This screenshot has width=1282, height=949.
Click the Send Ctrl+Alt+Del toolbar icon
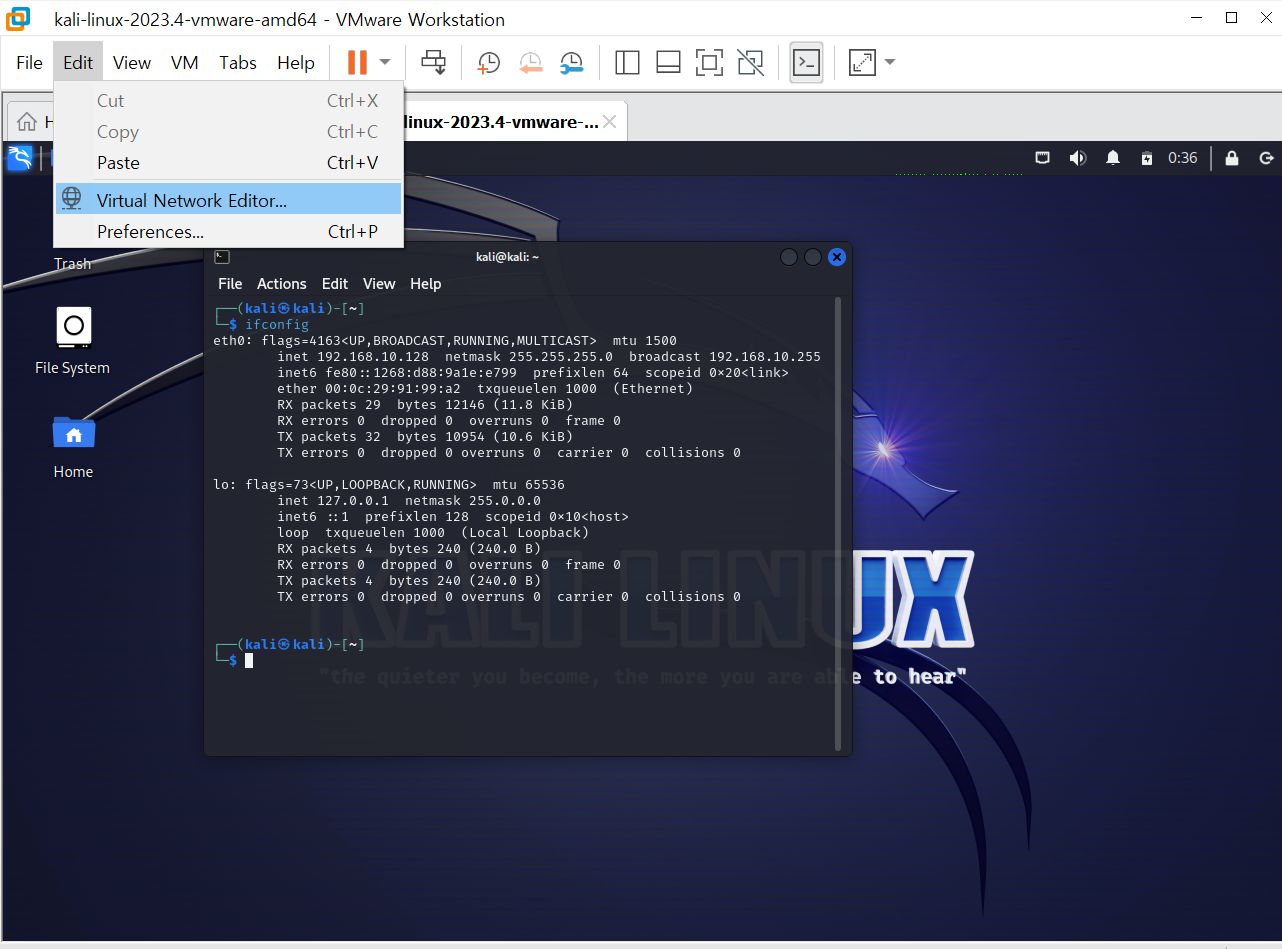pos(433,62)
